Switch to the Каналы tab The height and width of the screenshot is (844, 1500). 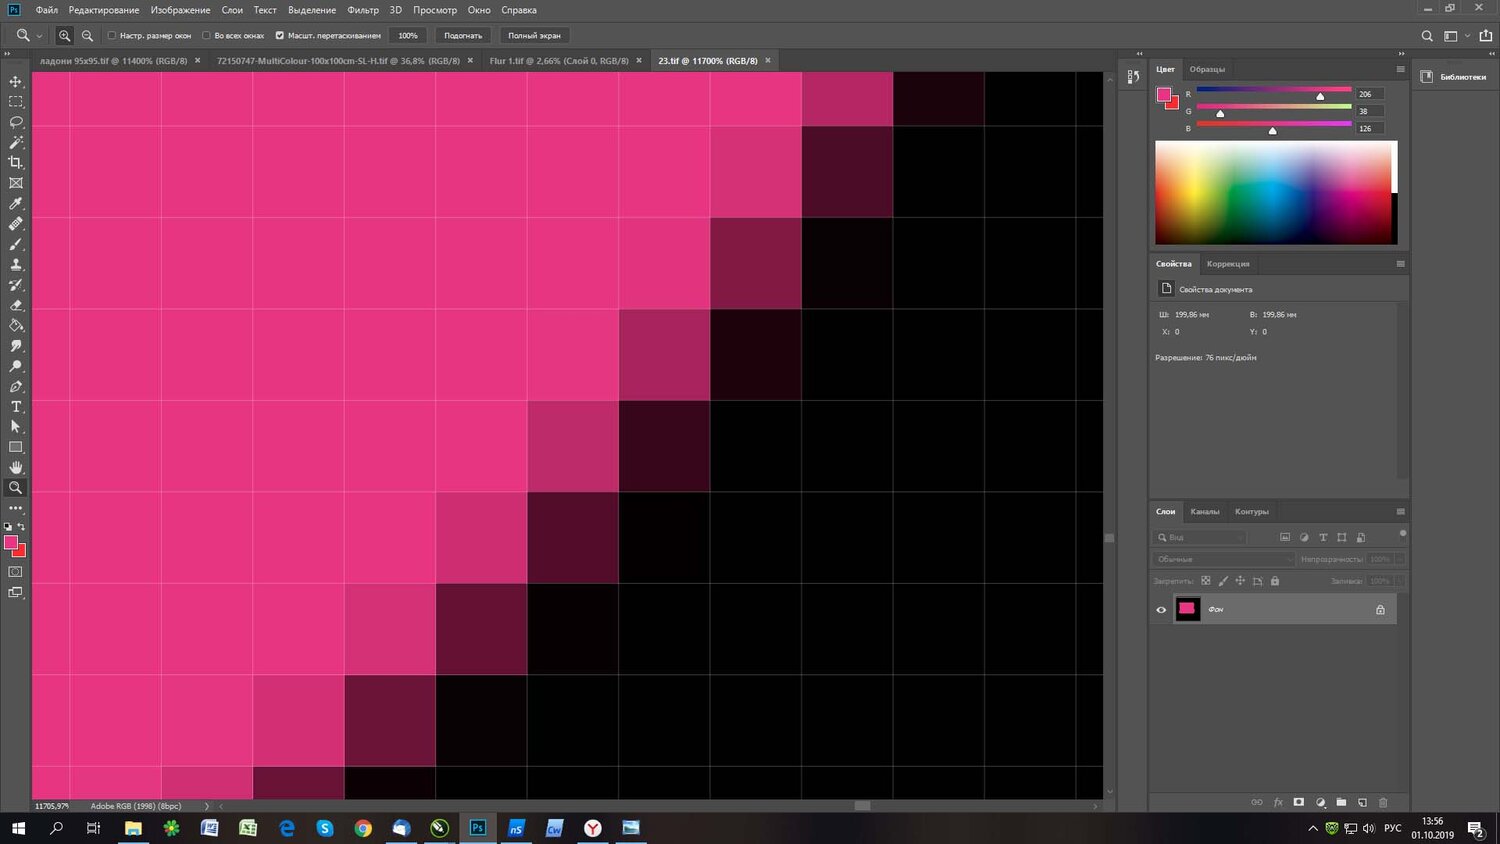1204,512
